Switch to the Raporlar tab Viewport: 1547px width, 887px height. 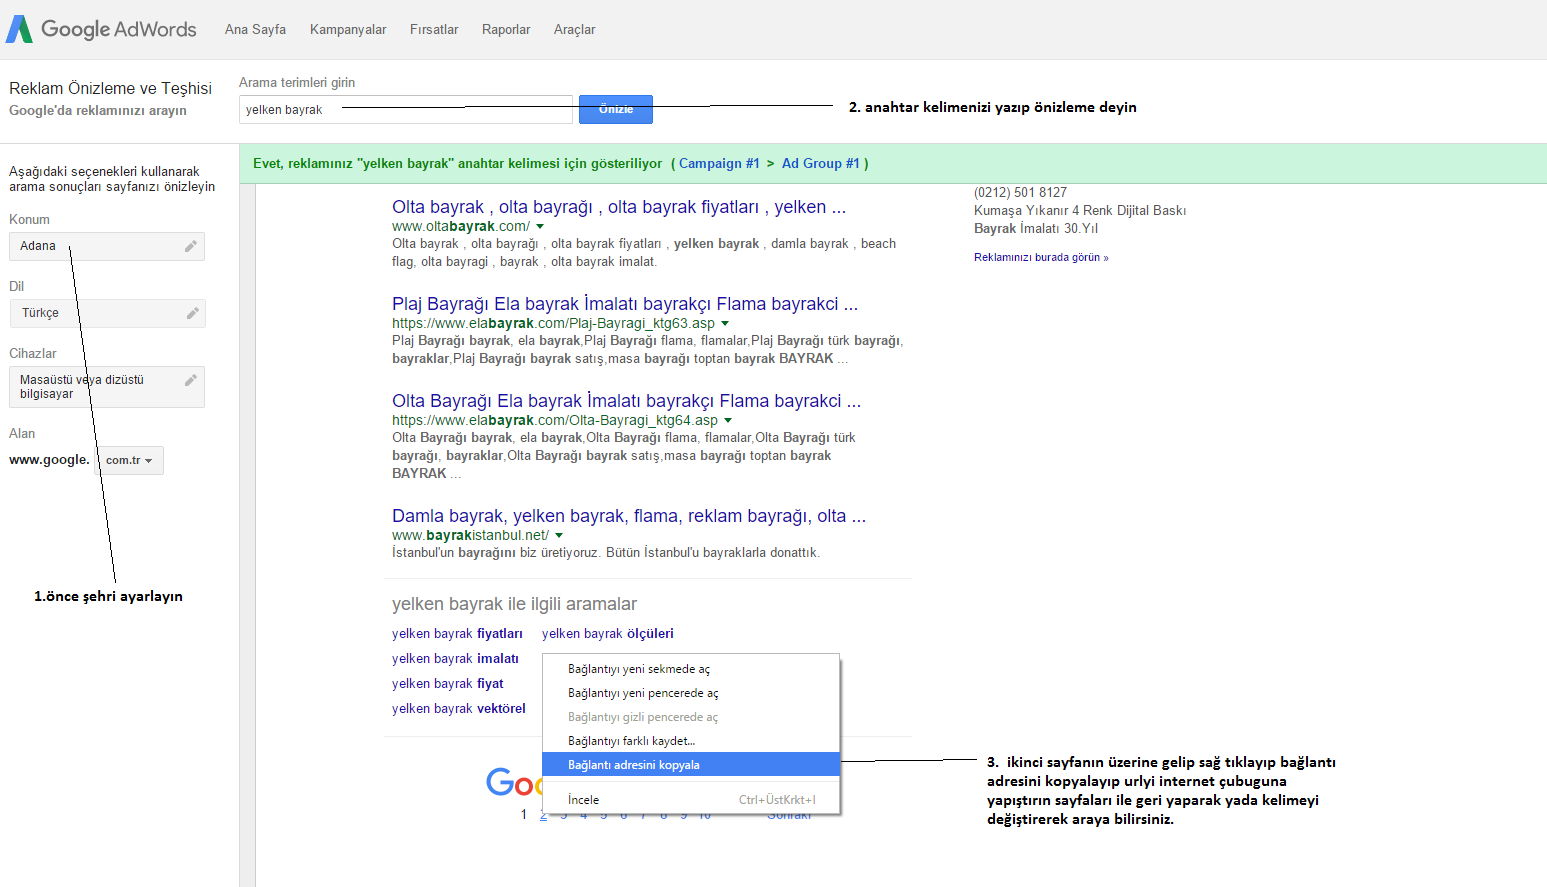coord(506,30)
